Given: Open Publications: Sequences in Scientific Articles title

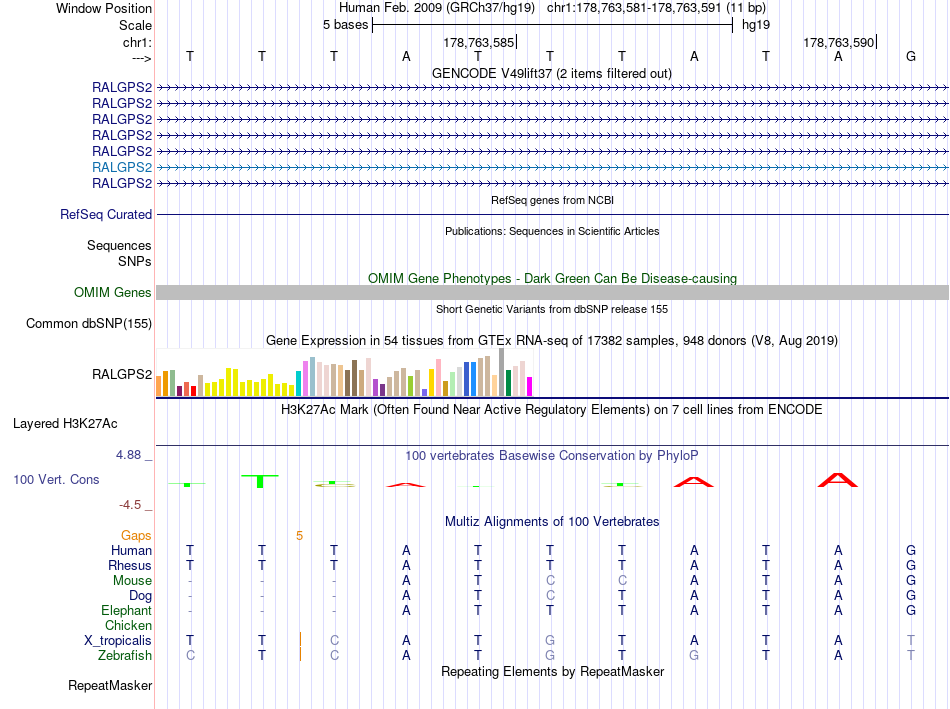Looking at the screenshot, I should click(552, 231).
